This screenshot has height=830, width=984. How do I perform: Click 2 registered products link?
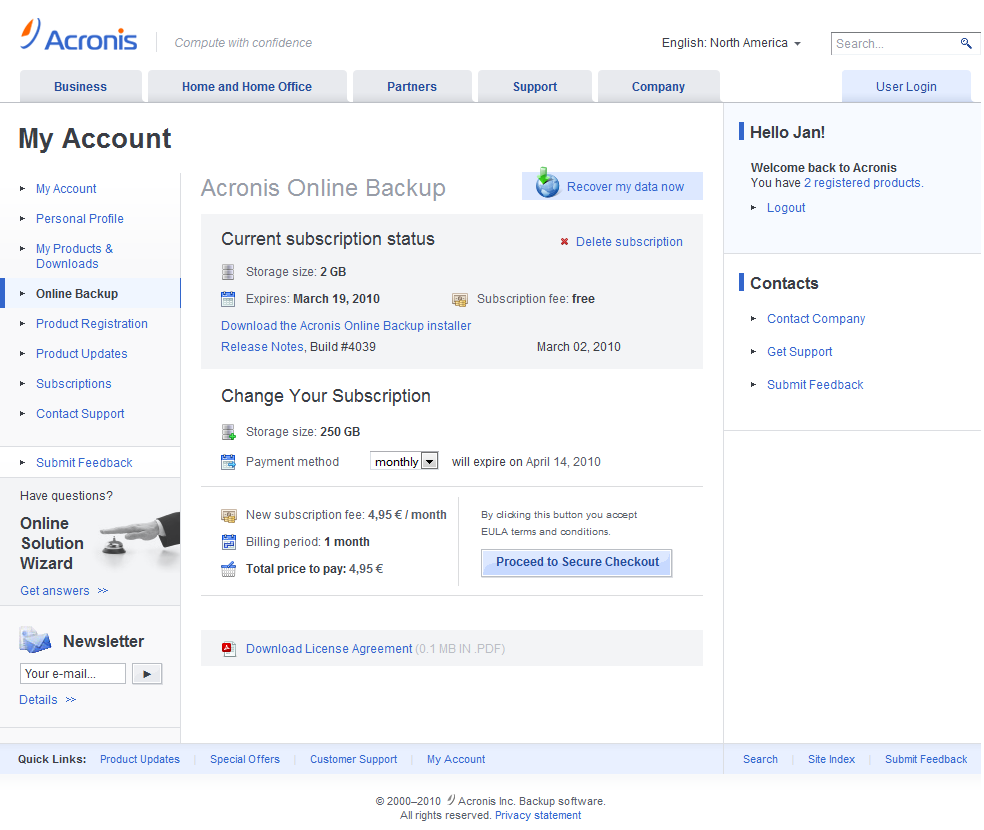click(x=862, y=183)
